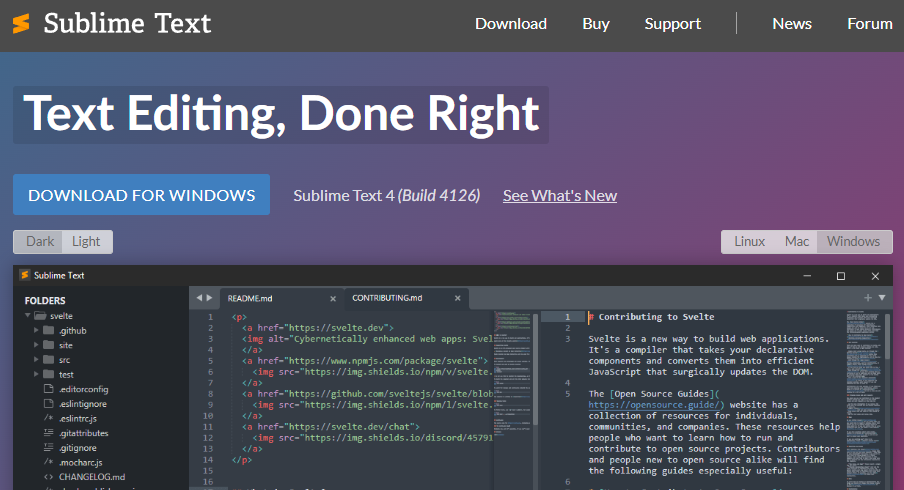Expand the site folder arrow
904x490 pixels.
(x=36, y=345)
